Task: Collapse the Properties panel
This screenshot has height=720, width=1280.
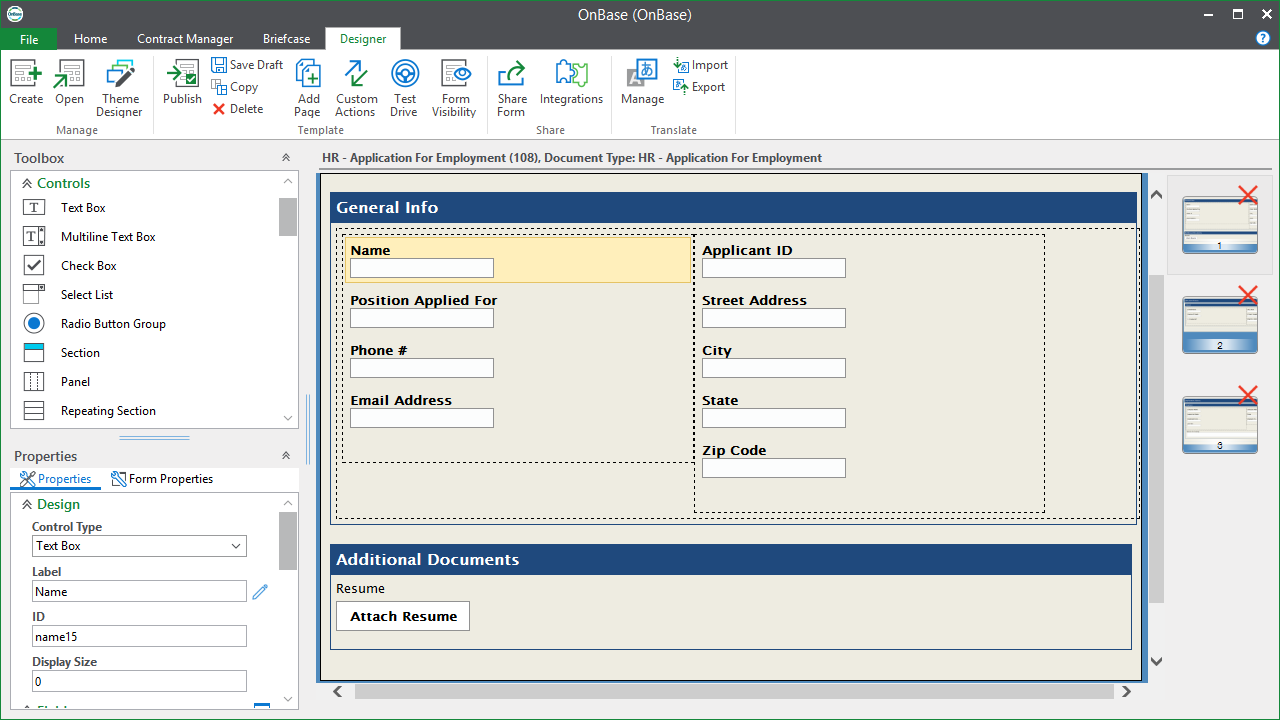Action: (x=286, y=456)
